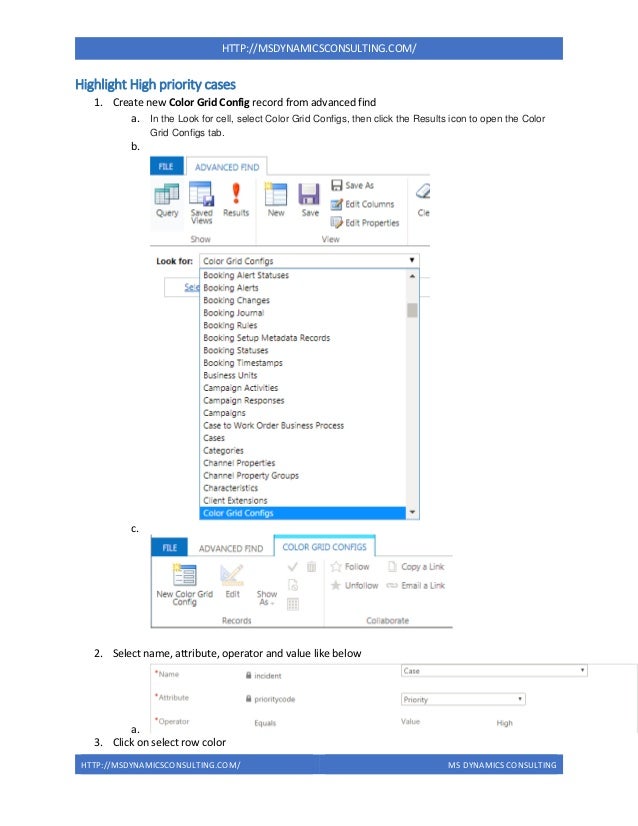Open the Show As dropdown

tap(267, 598)
